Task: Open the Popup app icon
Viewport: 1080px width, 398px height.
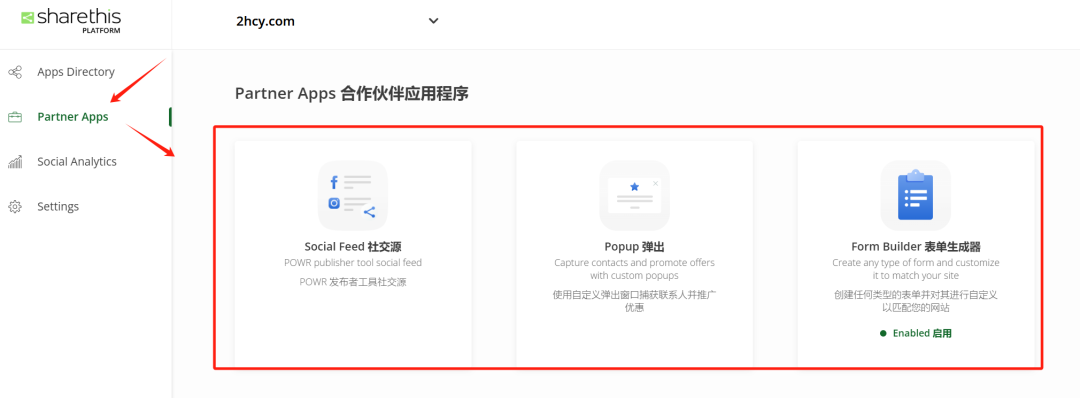Action: coord(634,196)
